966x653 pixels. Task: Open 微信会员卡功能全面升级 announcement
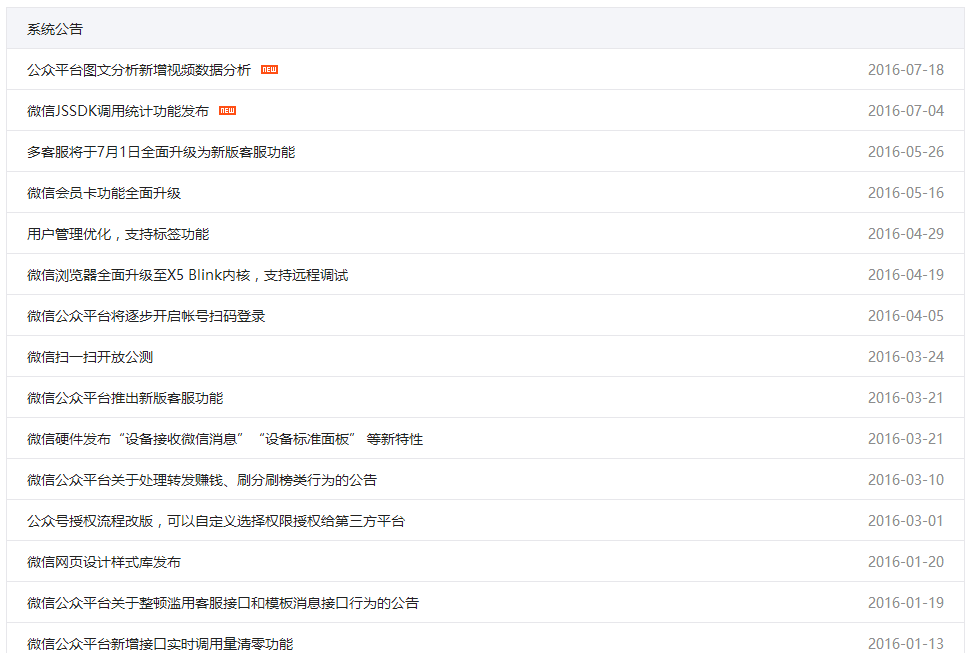104,193
